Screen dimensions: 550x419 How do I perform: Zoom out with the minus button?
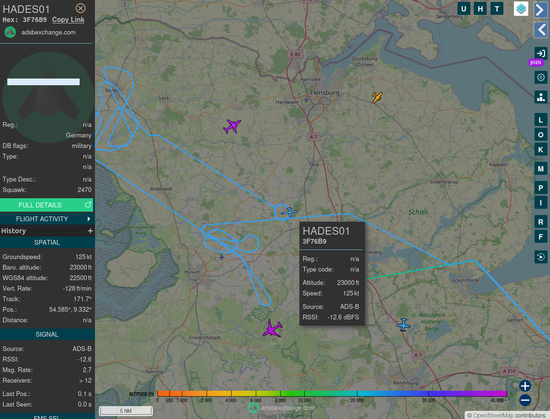[x=525, y=400]
